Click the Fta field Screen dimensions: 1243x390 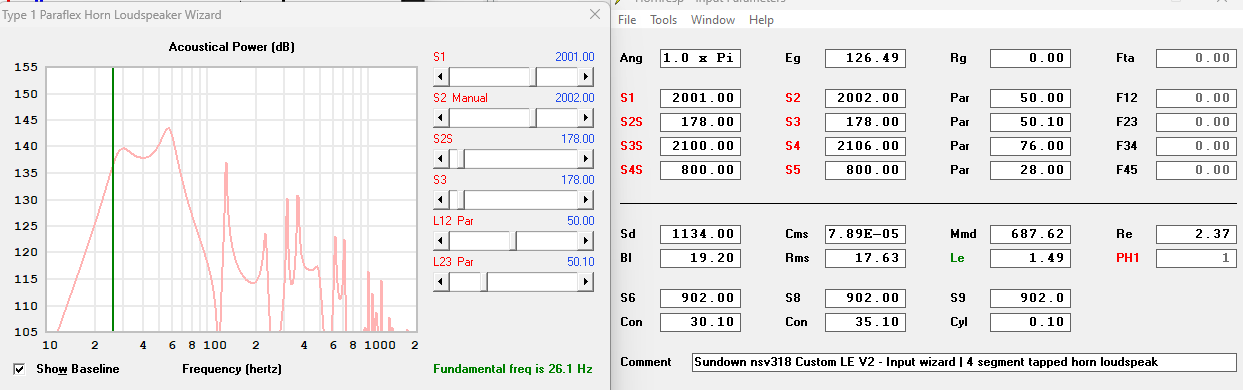(x=1196, y=58)
